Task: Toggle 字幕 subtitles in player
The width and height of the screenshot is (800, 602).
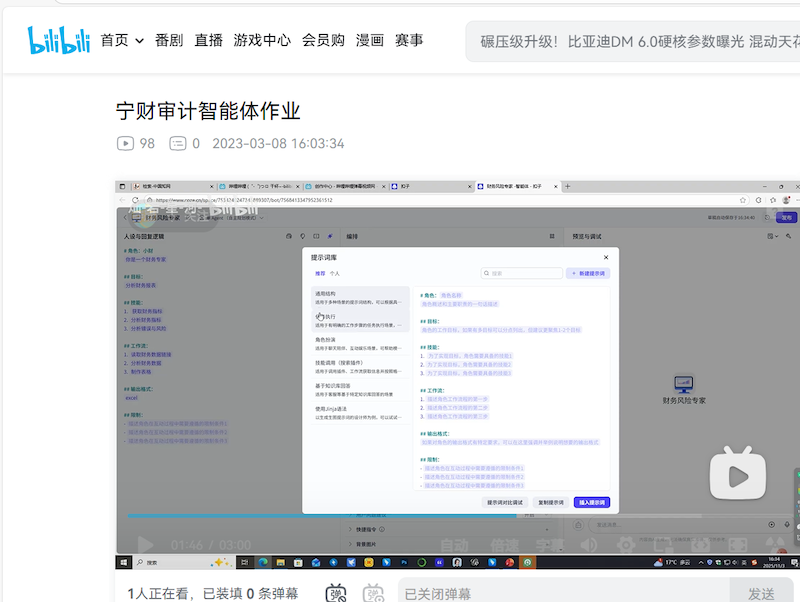Action: [x=550, y=545]
